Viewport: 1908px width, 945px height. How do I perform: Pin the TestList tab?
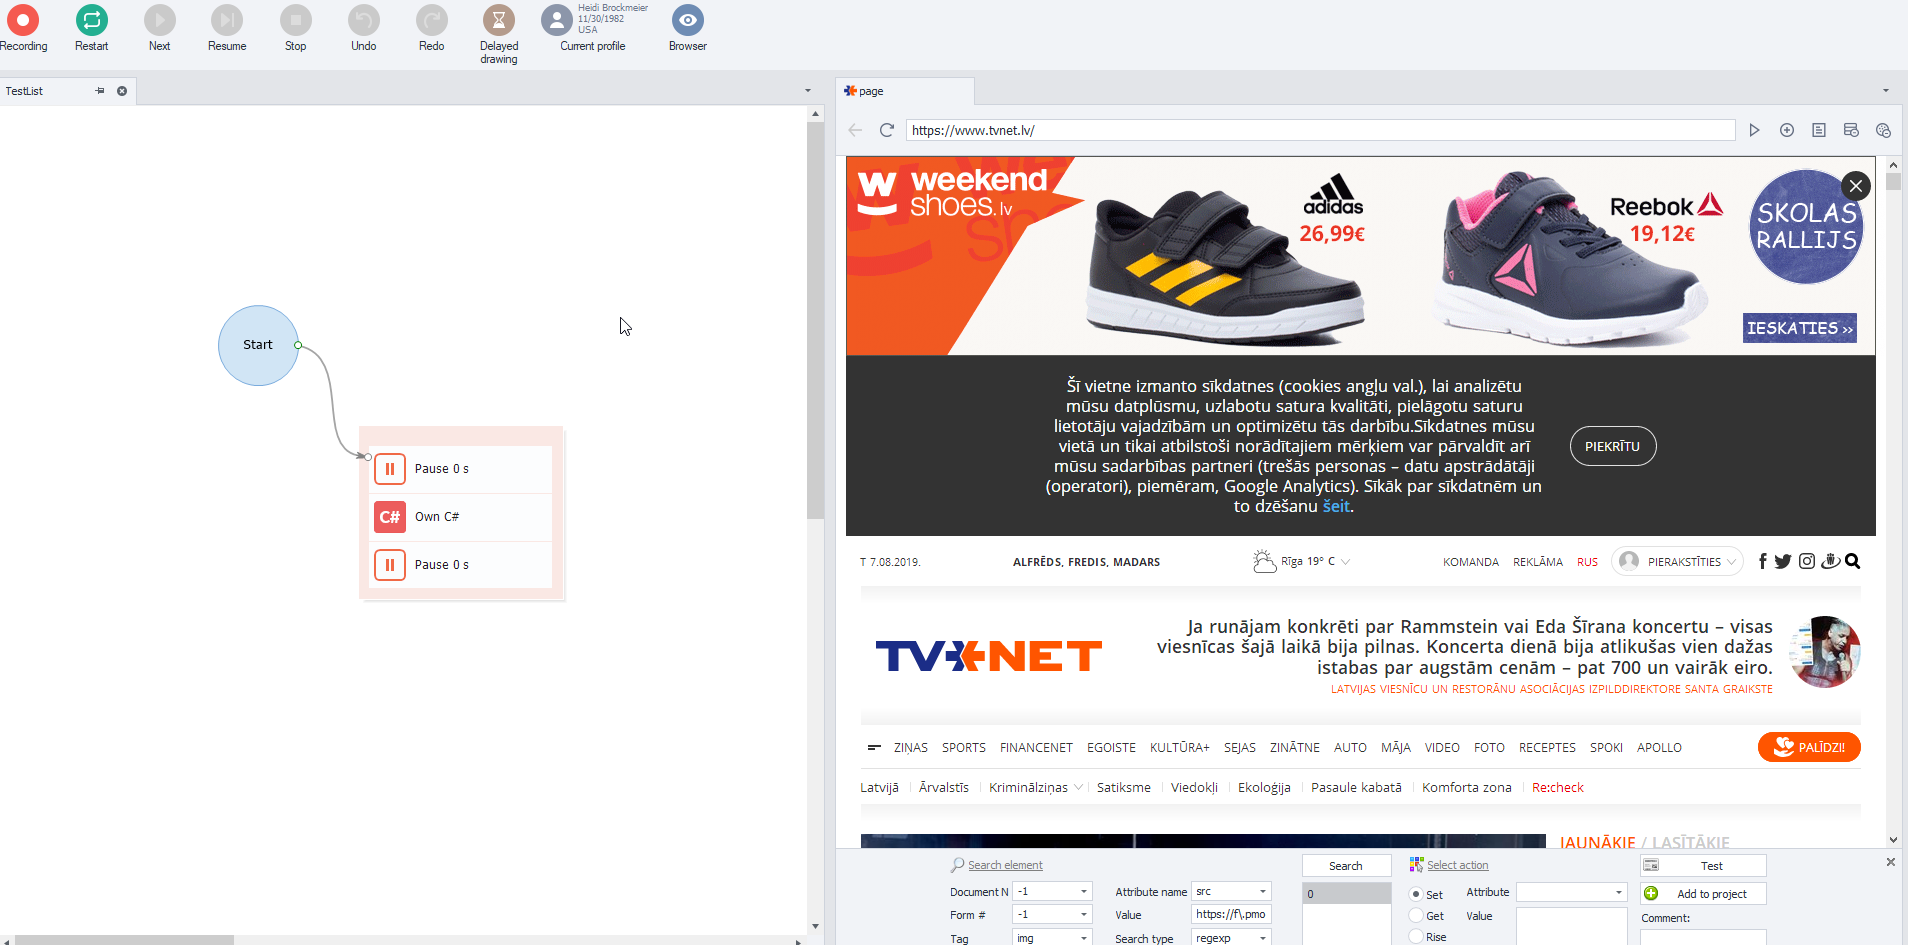(100, 91)
